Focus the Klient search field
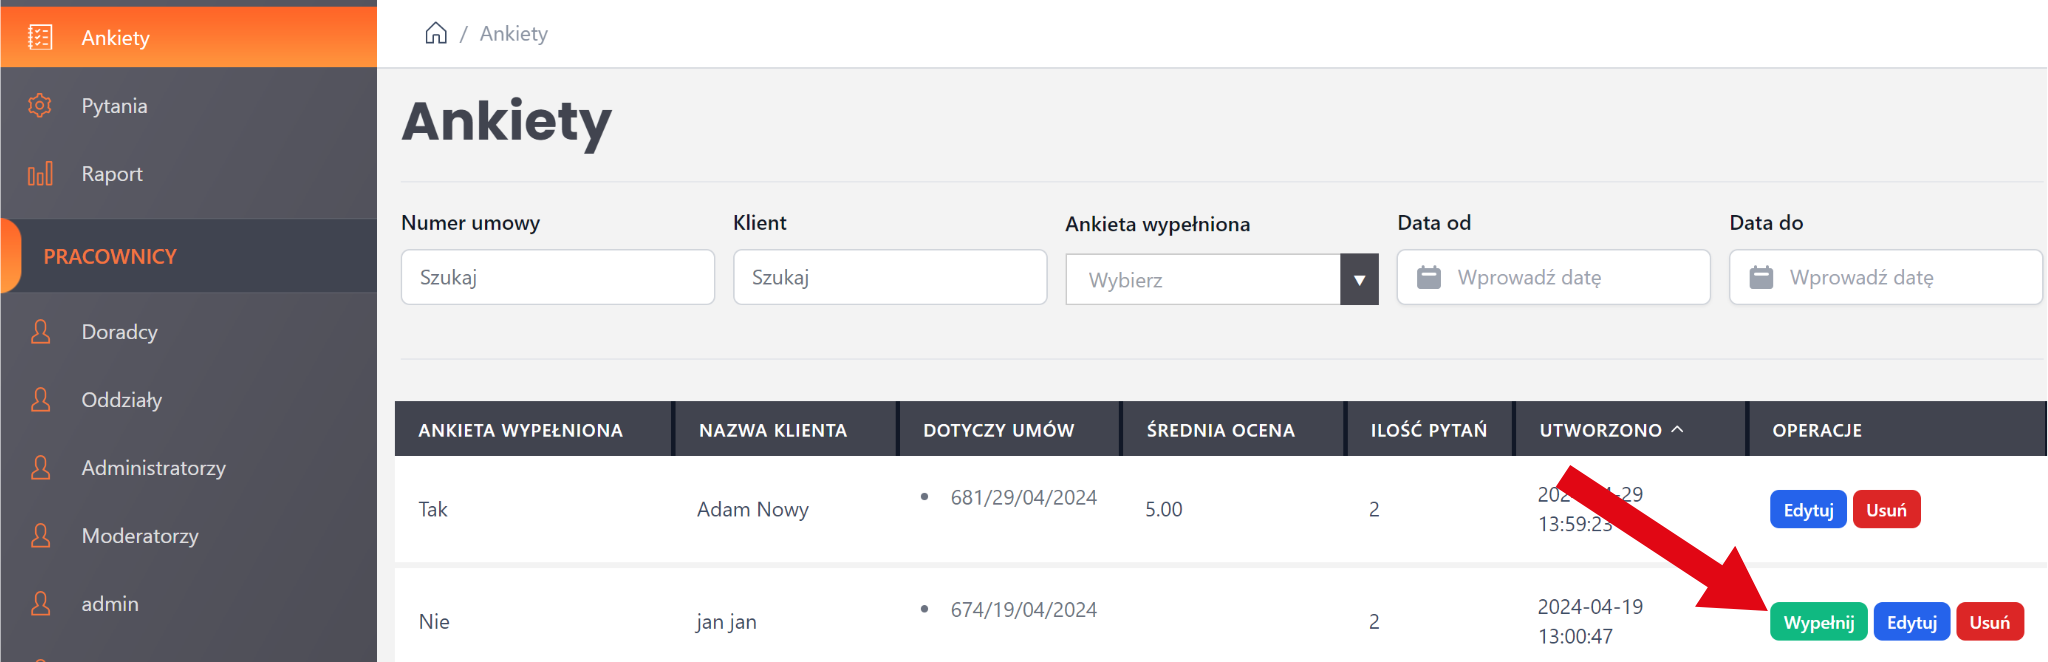Image resolution: width=2048 pixels, height=662 pixels. [889, 277]
